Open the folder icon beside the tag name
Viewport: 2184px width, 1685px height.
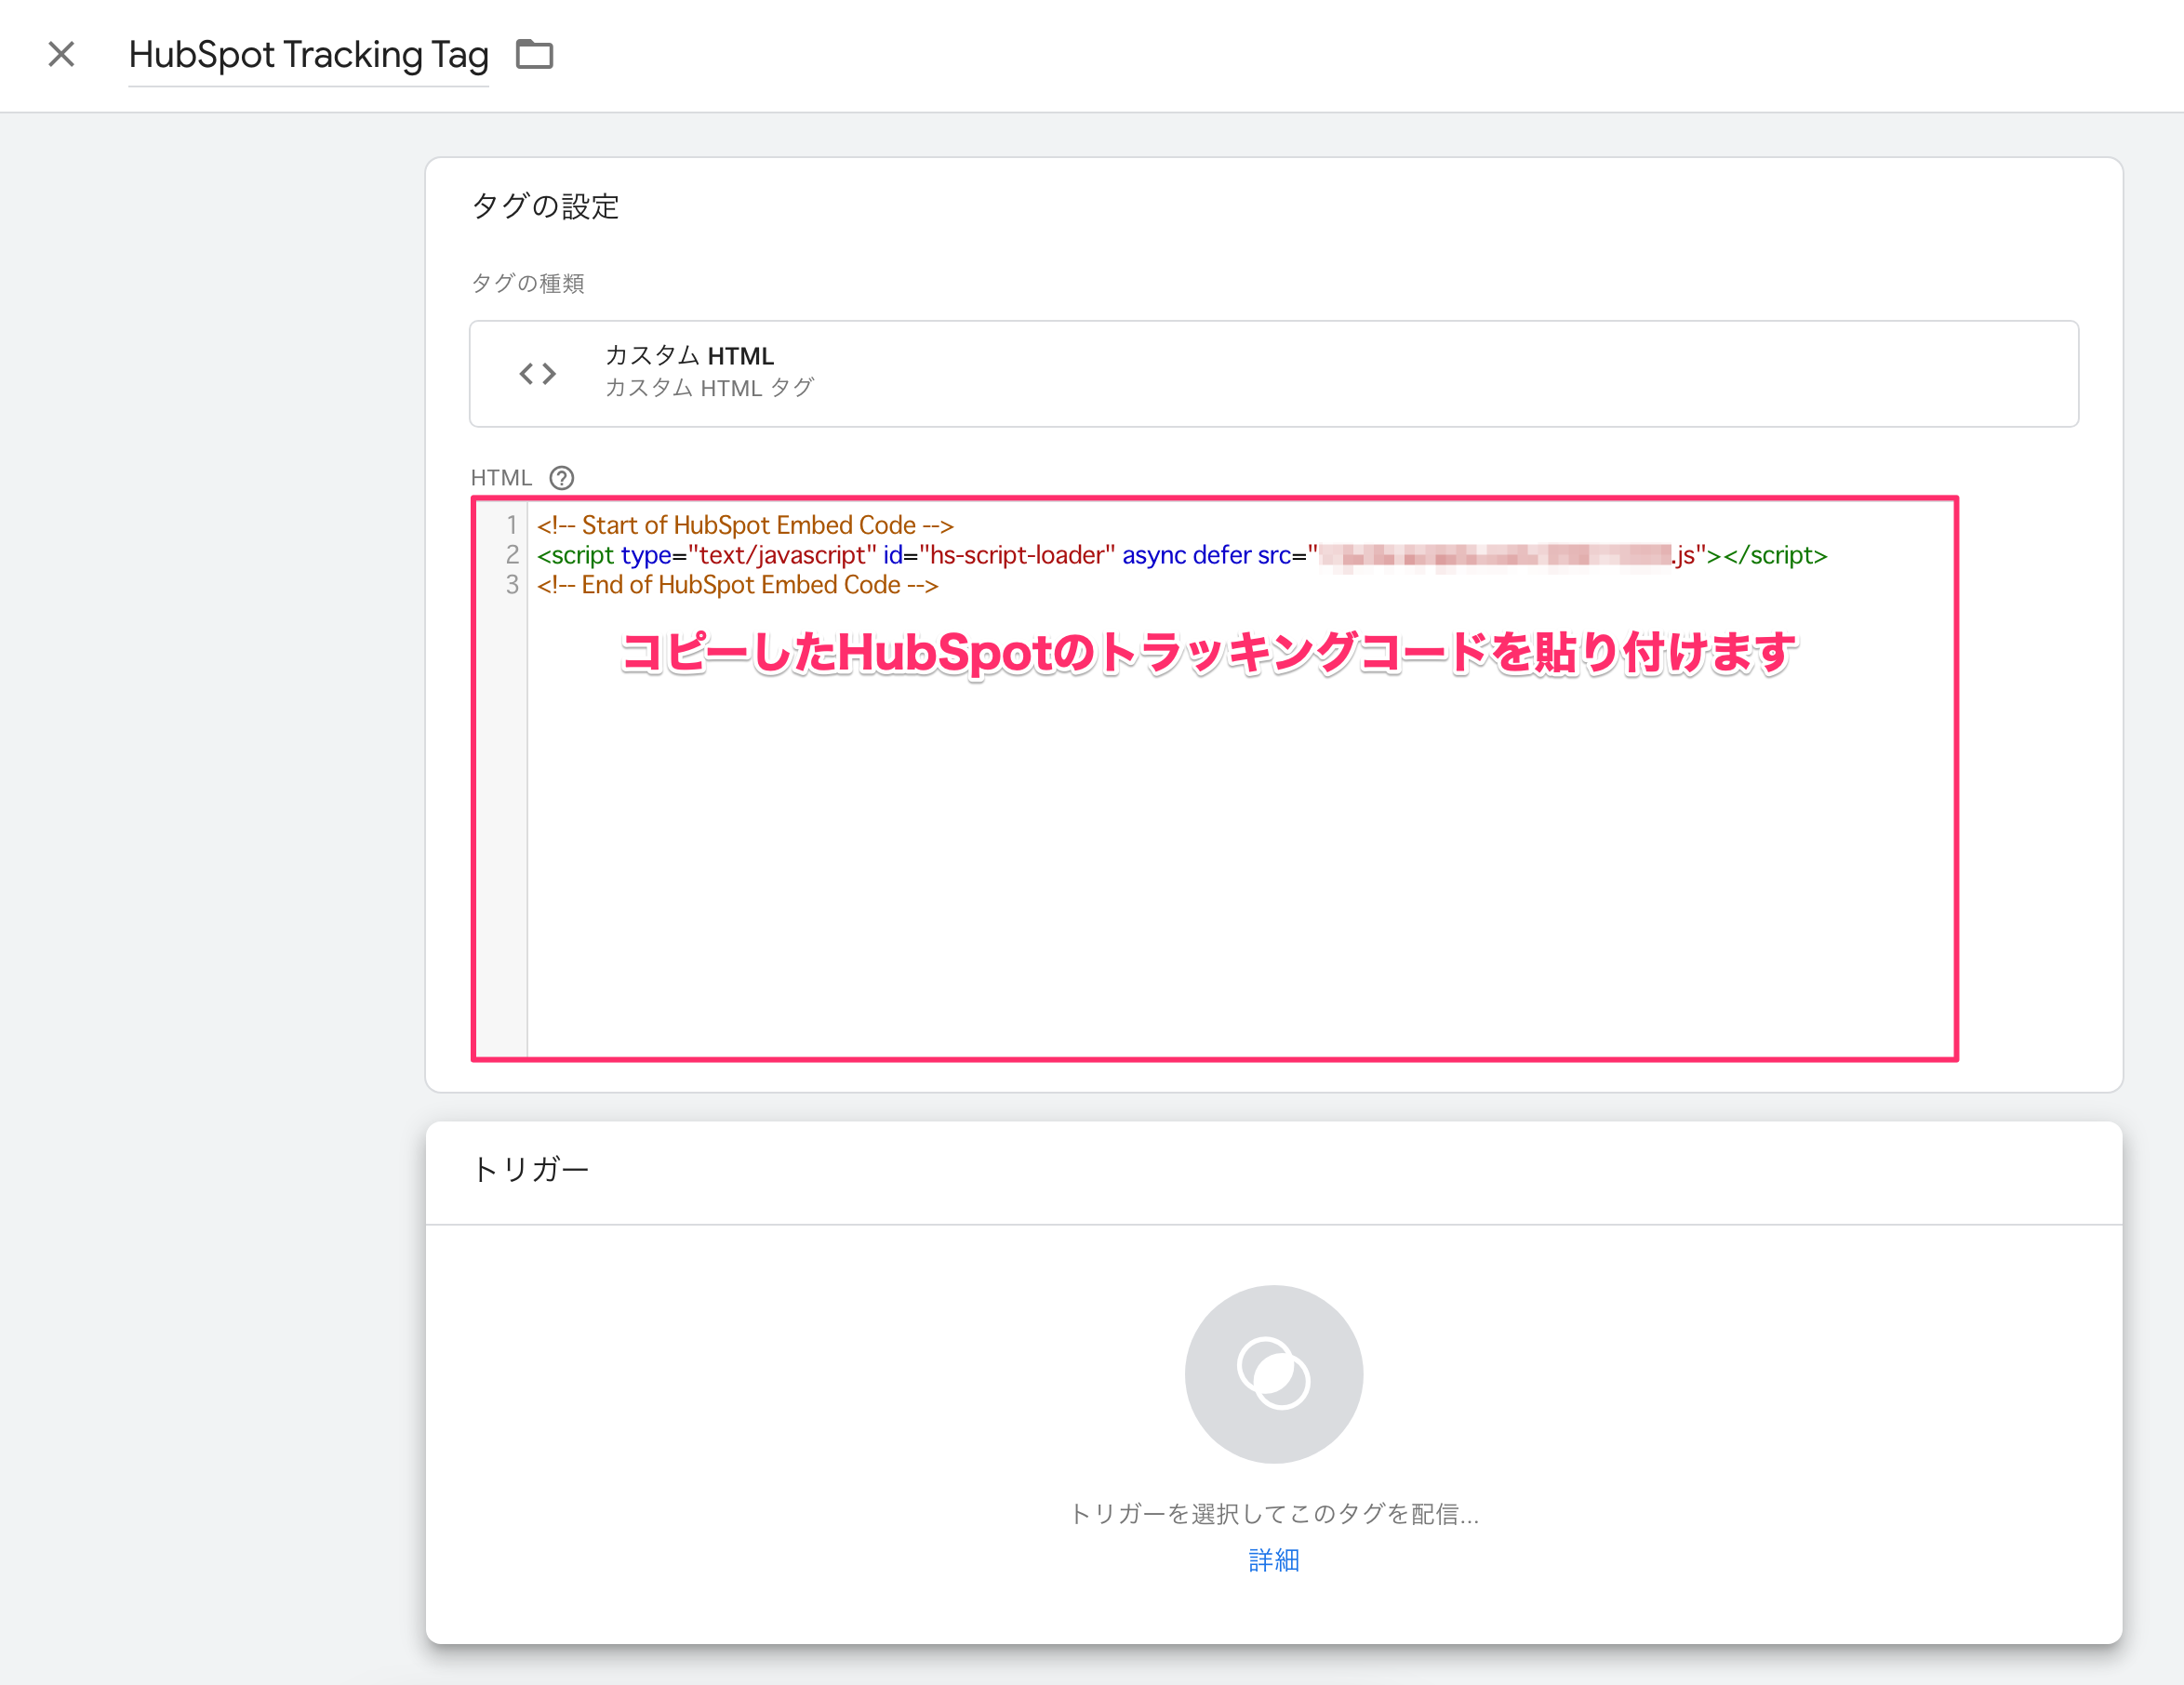(x=534, y=54)
